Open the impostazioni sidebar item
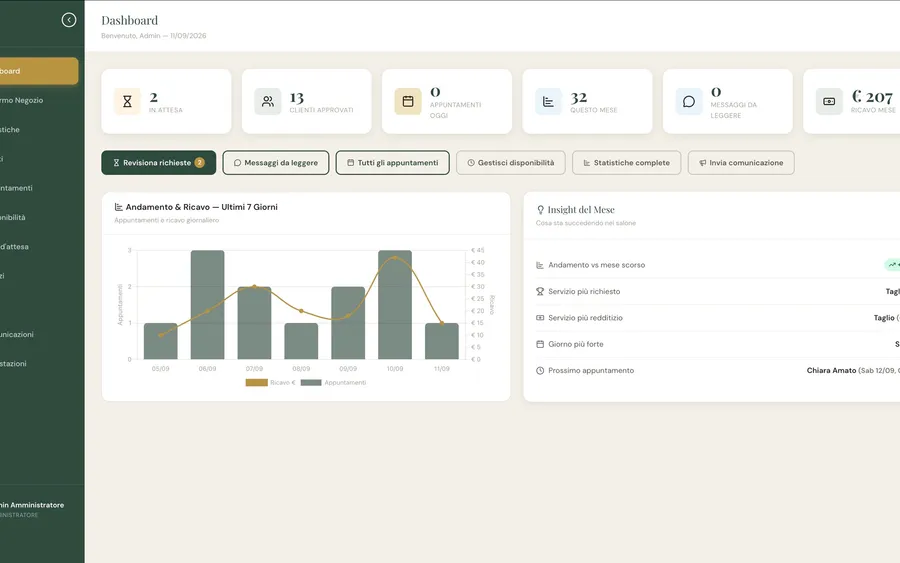Viewport: 900px width, 563px height. [39, 364]
